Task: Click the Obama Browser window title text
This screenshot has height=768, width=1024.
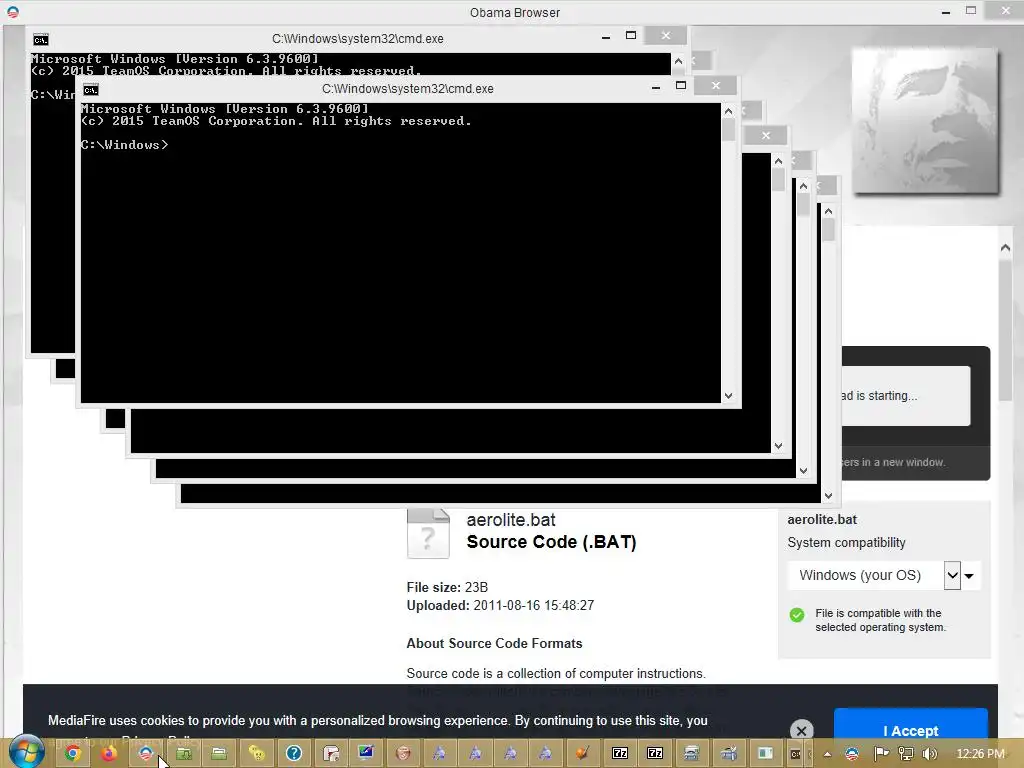Action: 515,12
